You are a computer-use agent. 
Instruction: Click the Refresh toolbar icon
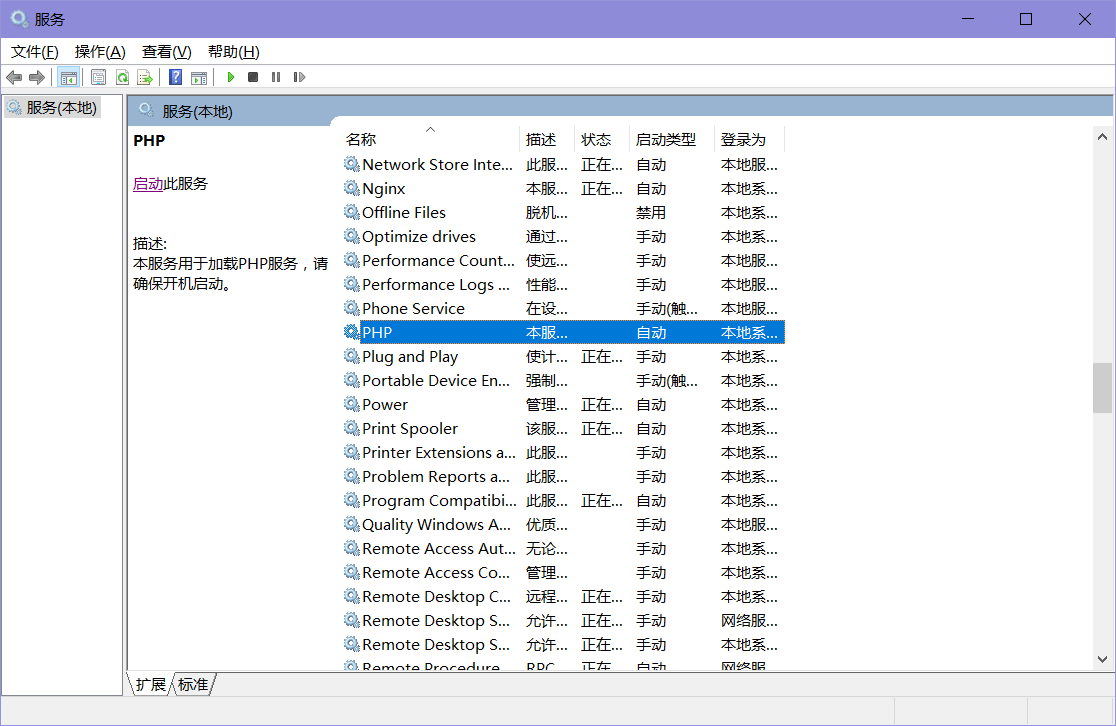point(122,77)
